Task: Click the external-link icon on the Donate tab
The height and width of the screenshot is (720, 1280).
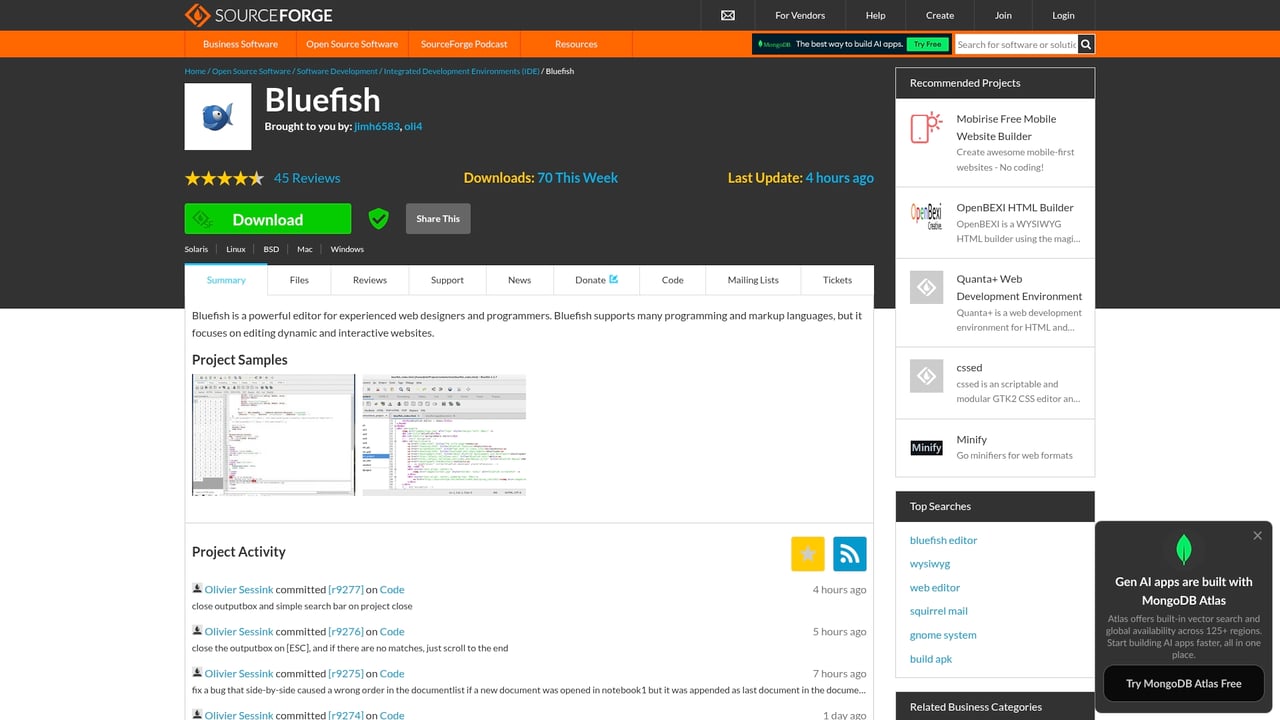Action: click(x=612, y=279)
